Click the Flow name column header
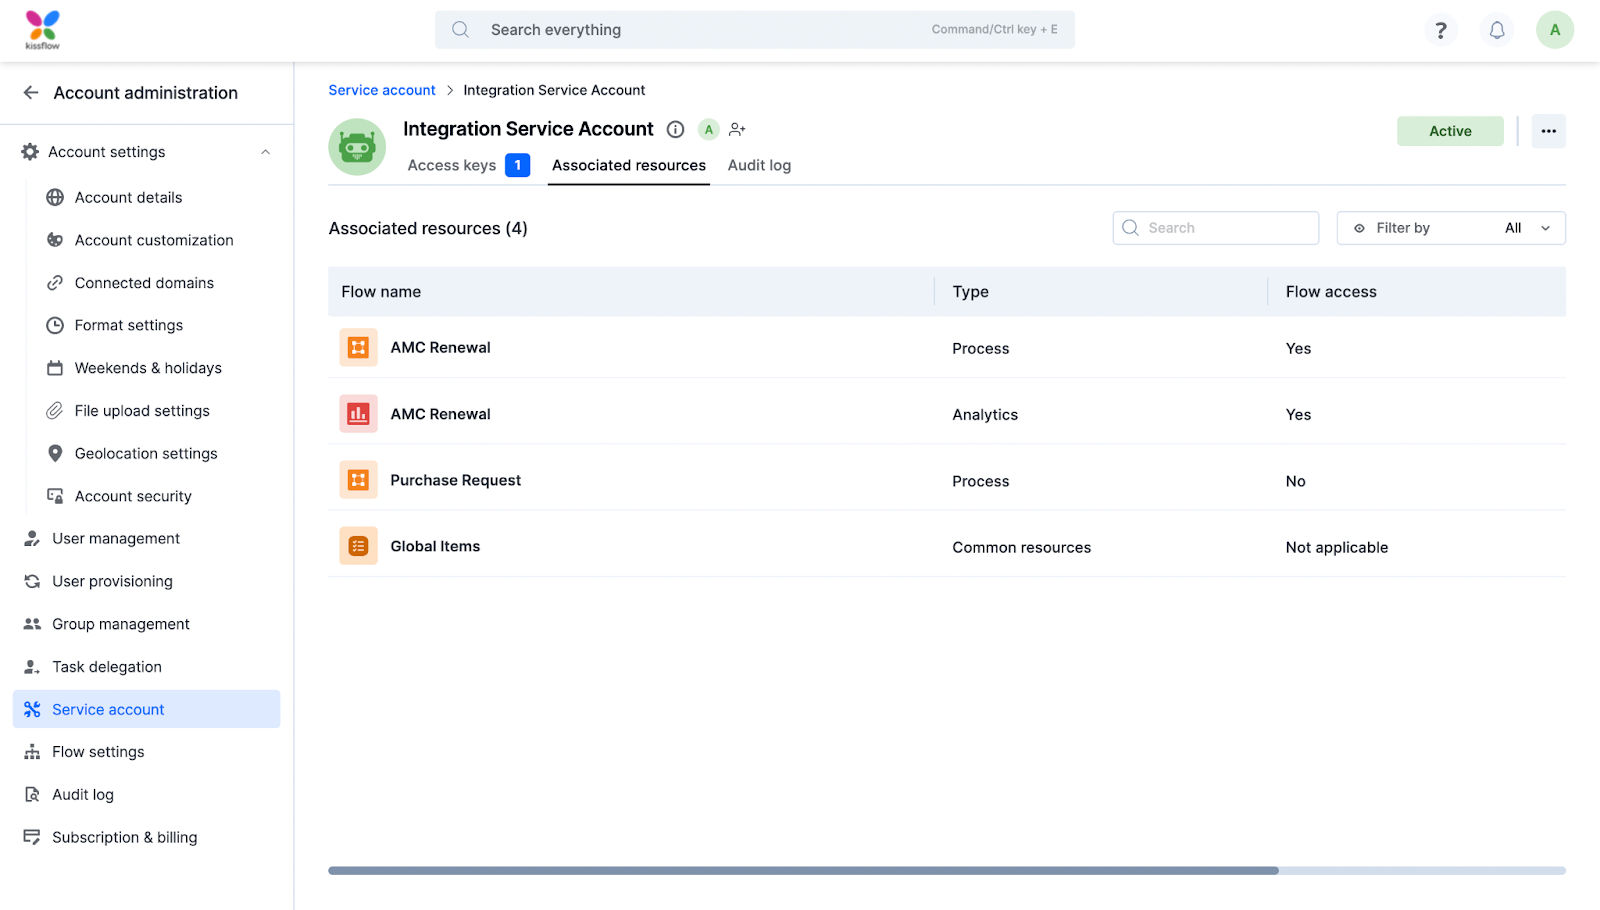The width and height of the screenshot is (1600, 910). (x=381, y=292)
